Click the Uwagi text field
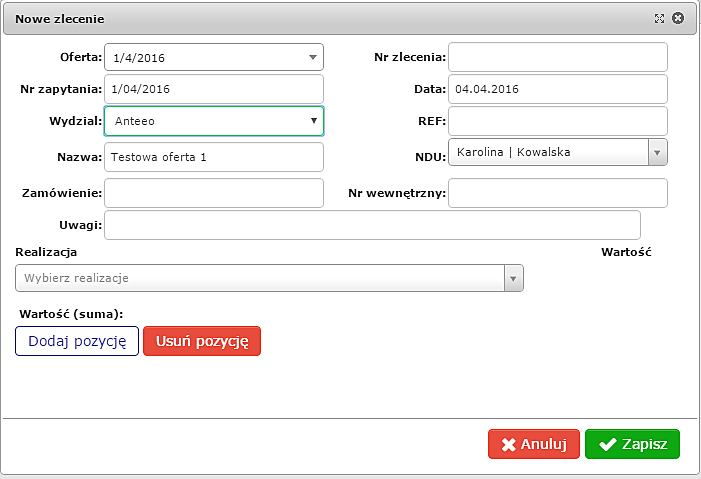 (372, 225)
